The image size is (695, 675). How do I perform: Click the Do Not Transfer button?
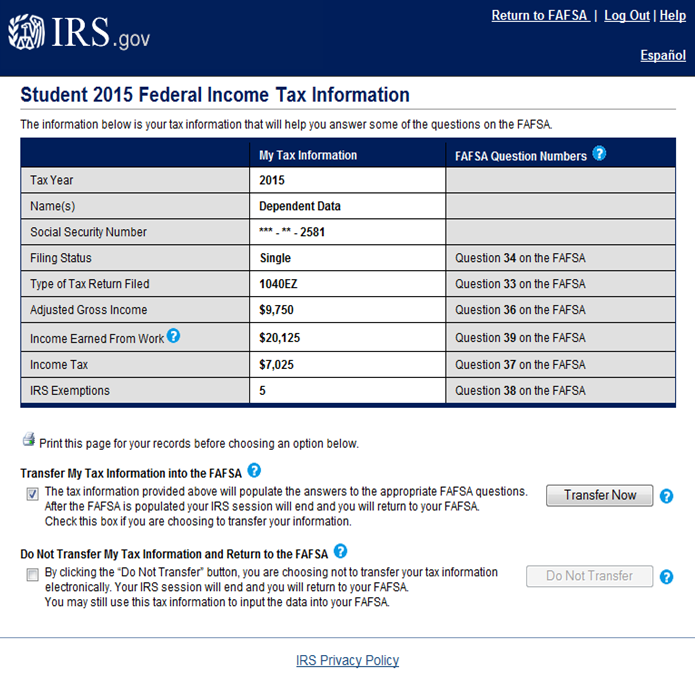(x=590, y=576)
